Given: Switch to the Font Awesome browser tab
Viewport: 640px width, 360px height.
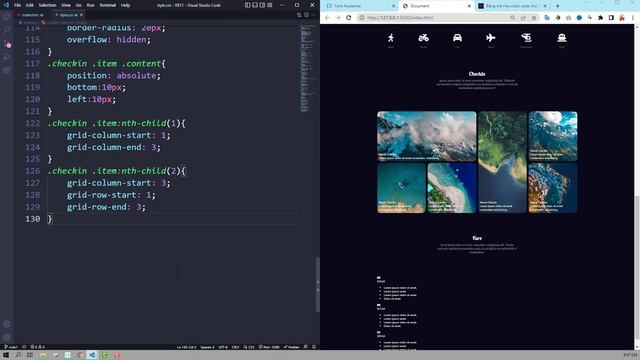Looking at the screenshot, I should [x=360, y=6].
